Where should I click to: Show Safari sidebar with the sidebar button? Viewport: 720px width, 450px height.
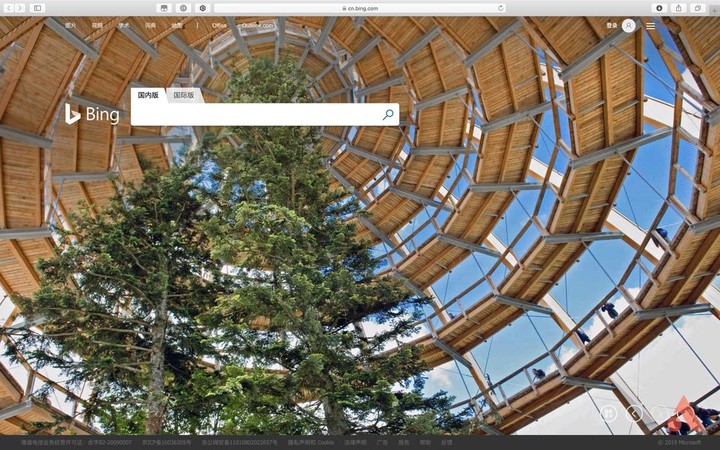38,7
